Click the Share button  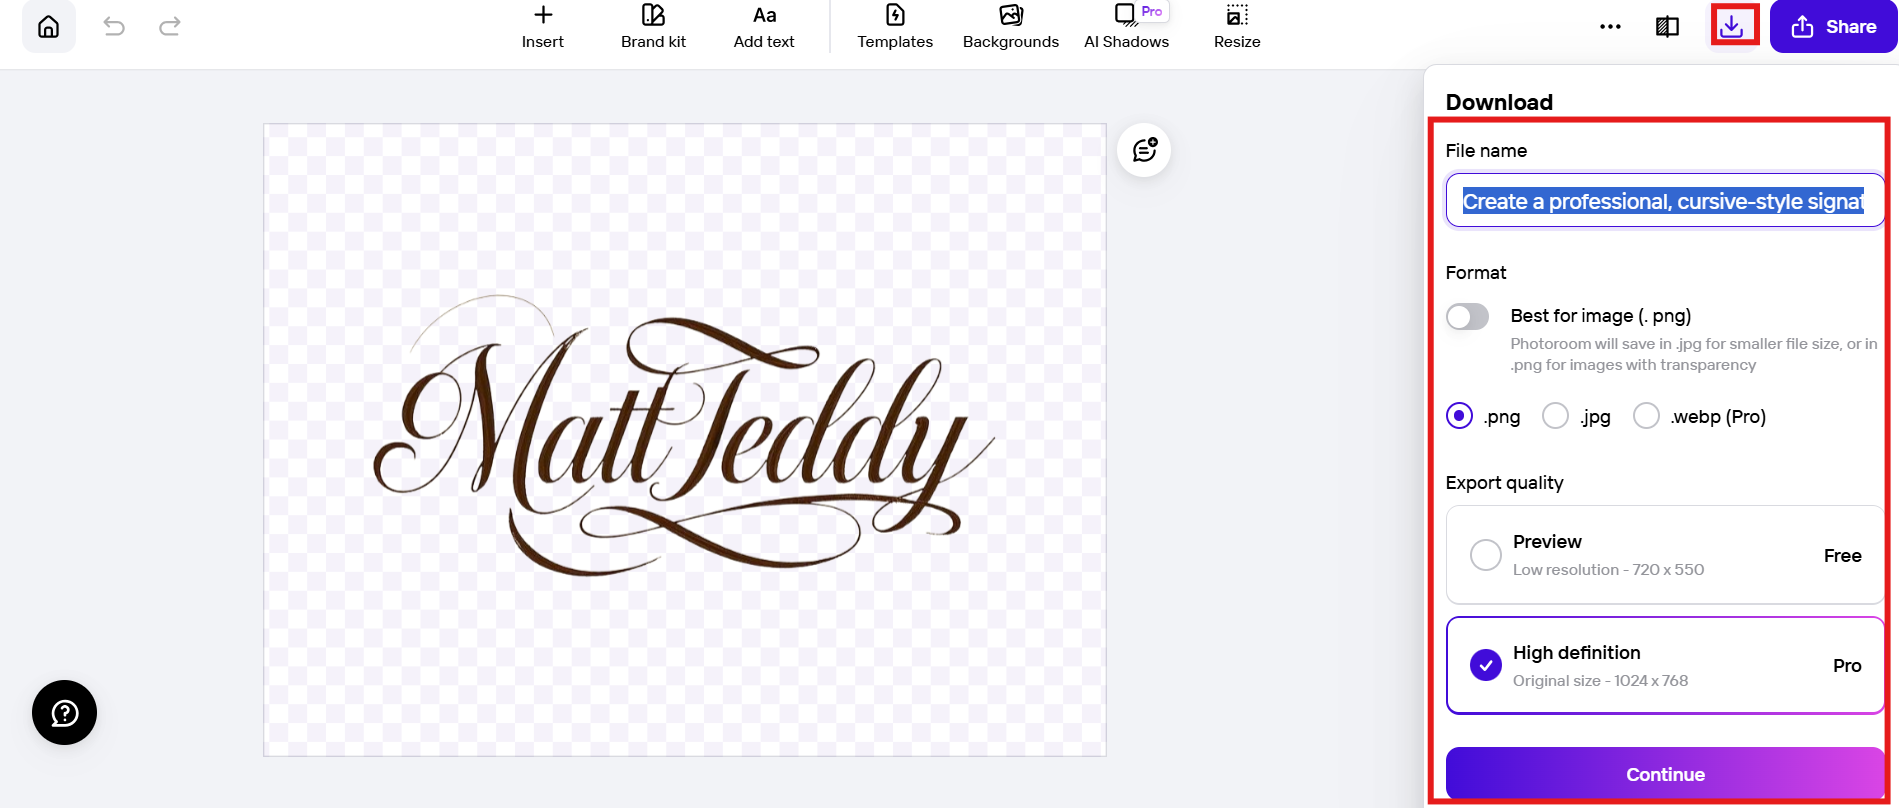pyautogui.click(x=1833, y=27)
